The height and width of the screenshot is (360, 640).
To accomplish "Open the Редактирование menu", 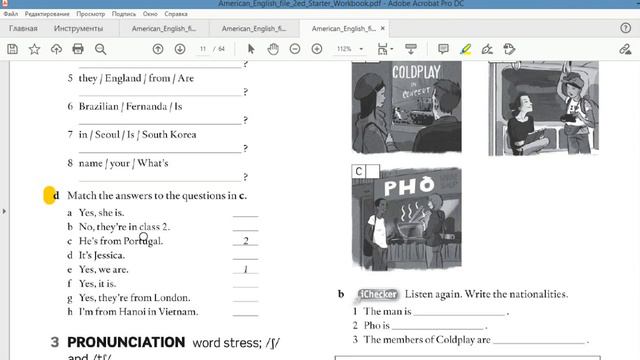I will click(47, 14).
